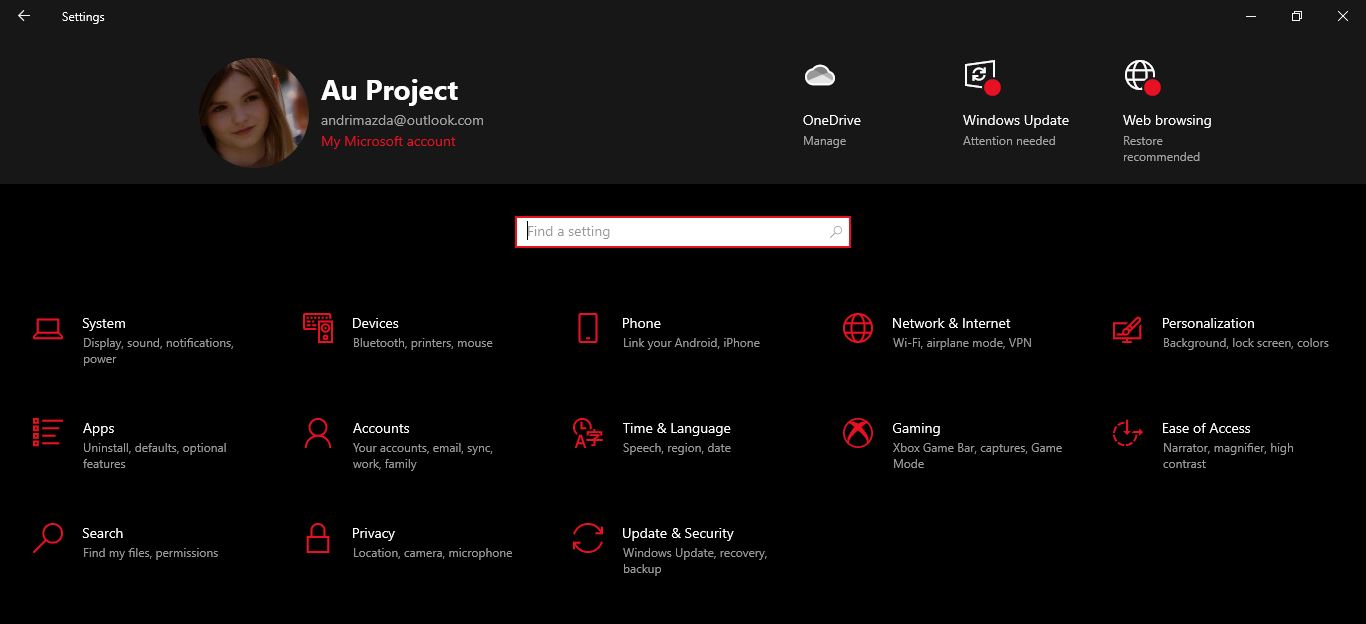Screen dimensions: 1366x624
Task: Click the Accounts person icon
Action: pos(318,433)
